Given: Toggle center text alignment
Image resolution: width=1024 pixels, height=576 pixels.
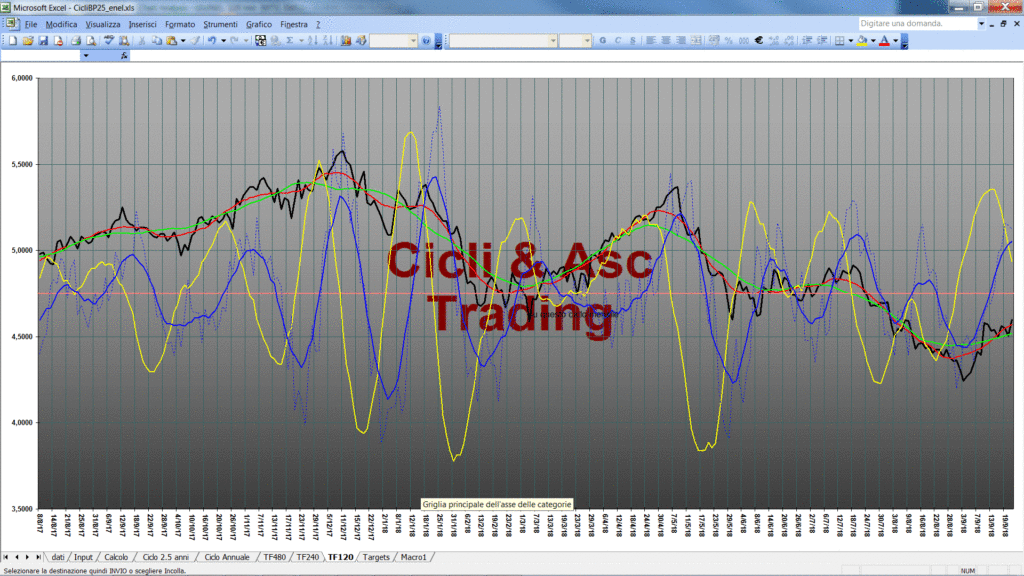Looking at the screenshot, I should pyautogui.click(x=665, y=40).
